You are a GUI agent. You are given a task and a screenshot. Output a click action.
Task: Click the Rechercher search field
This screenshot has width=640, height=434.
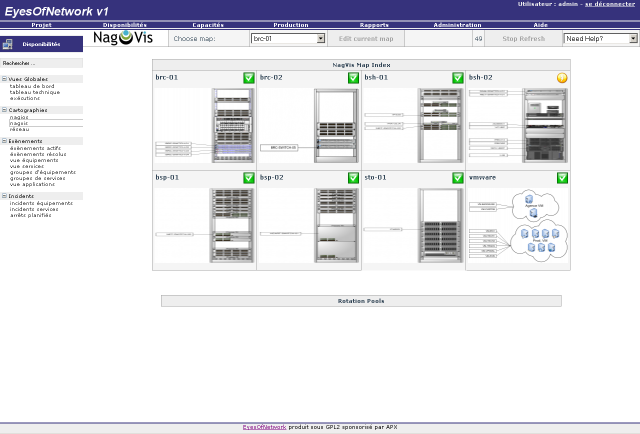coord(42,63)
